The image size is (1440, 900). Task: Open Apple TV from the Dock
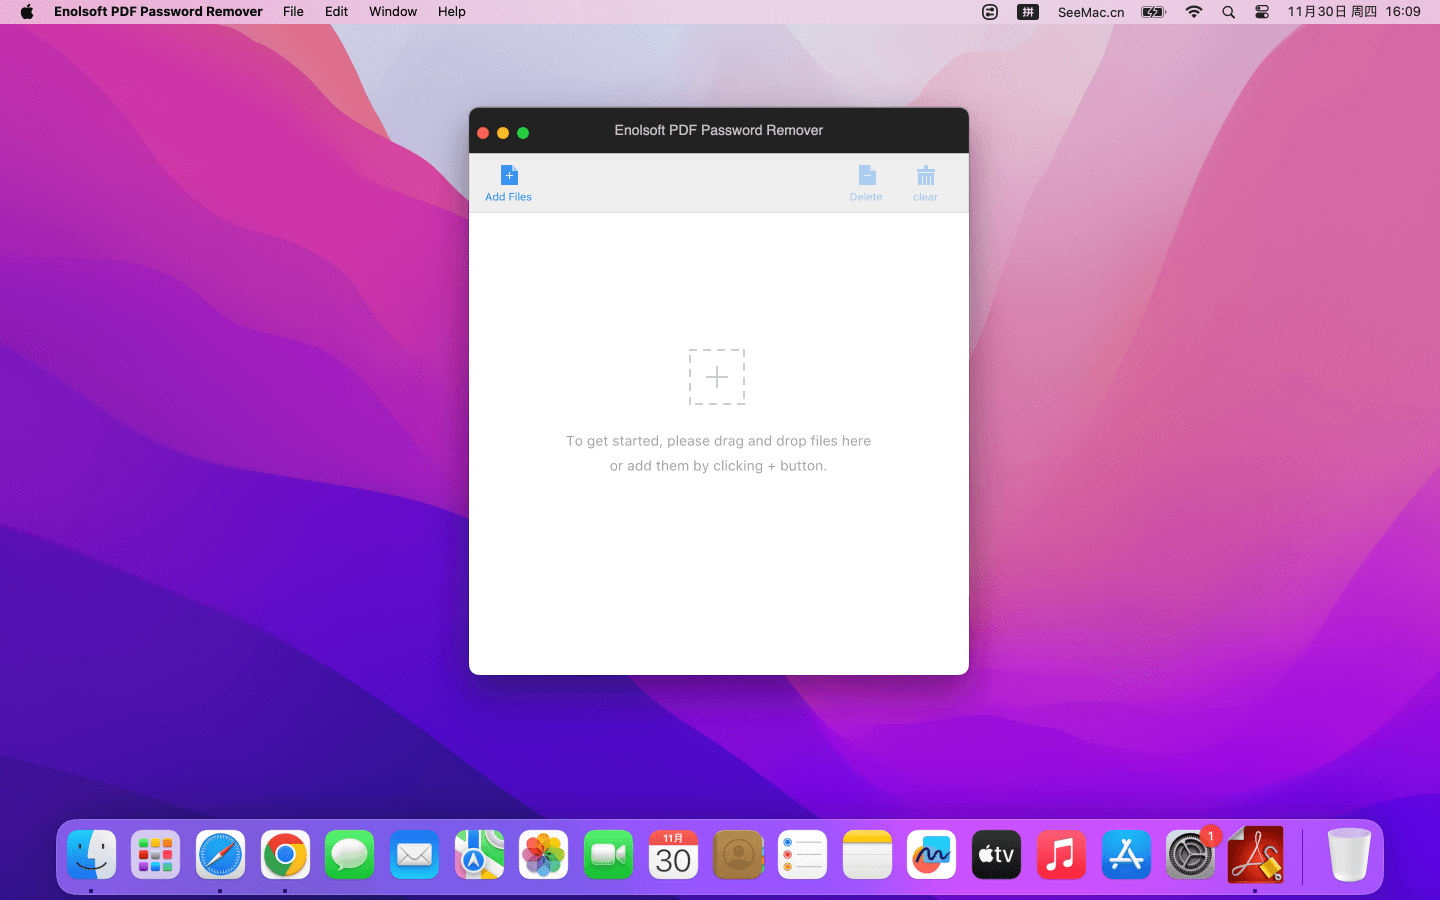[x=996, y=855]
